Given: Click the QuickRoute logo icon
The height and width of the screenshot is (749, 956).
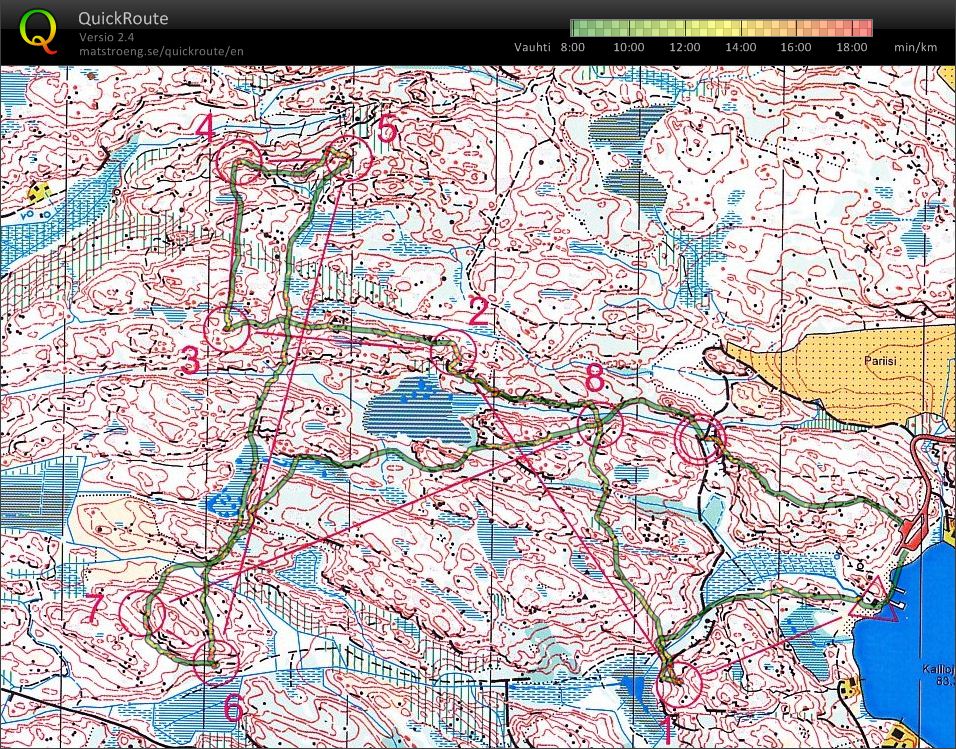Looking at the screenshot, I should tap(39, 30).
